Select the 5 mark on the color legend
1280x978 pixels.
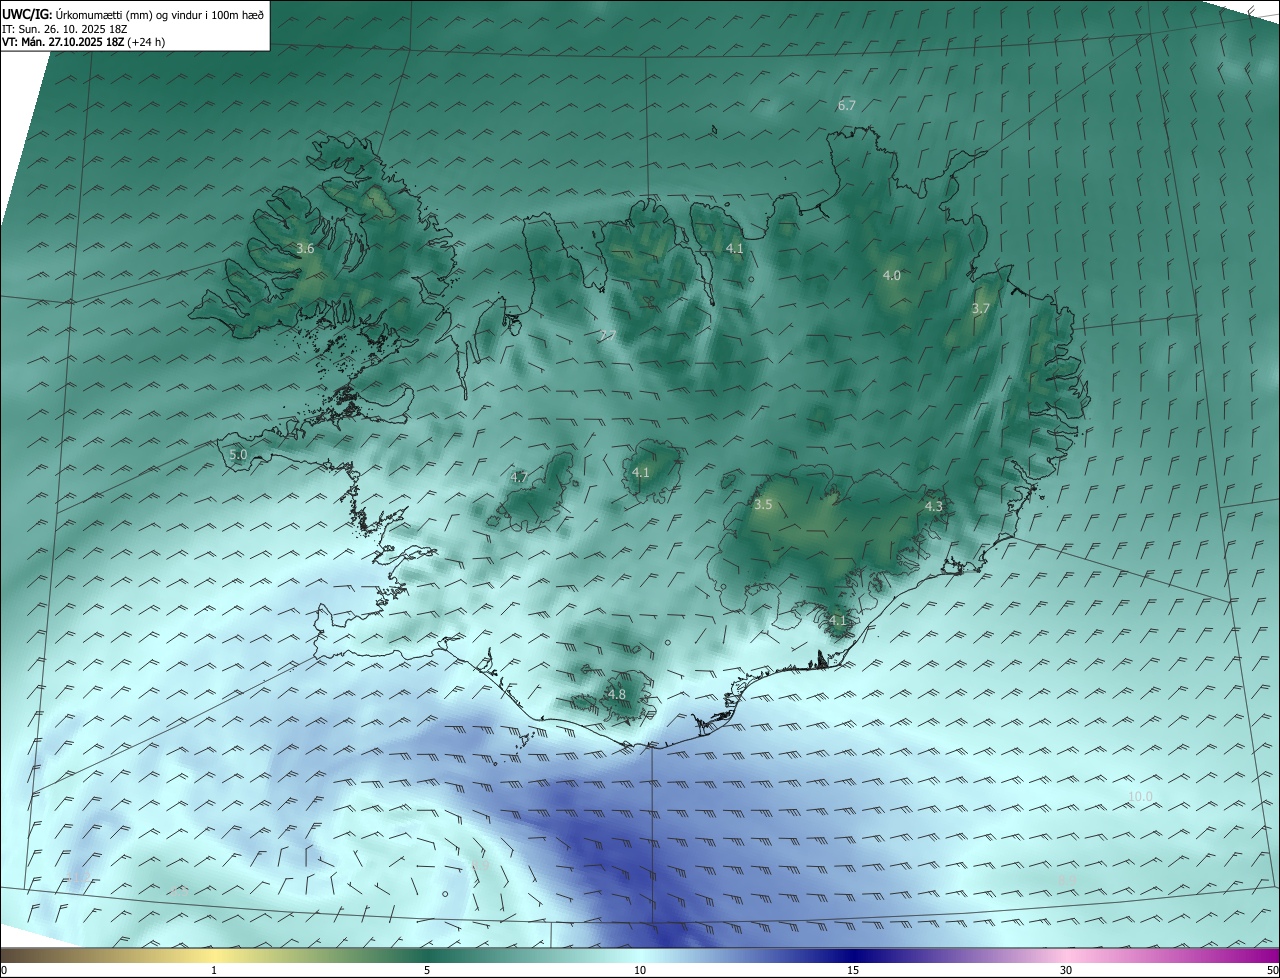tap(427, 970)
